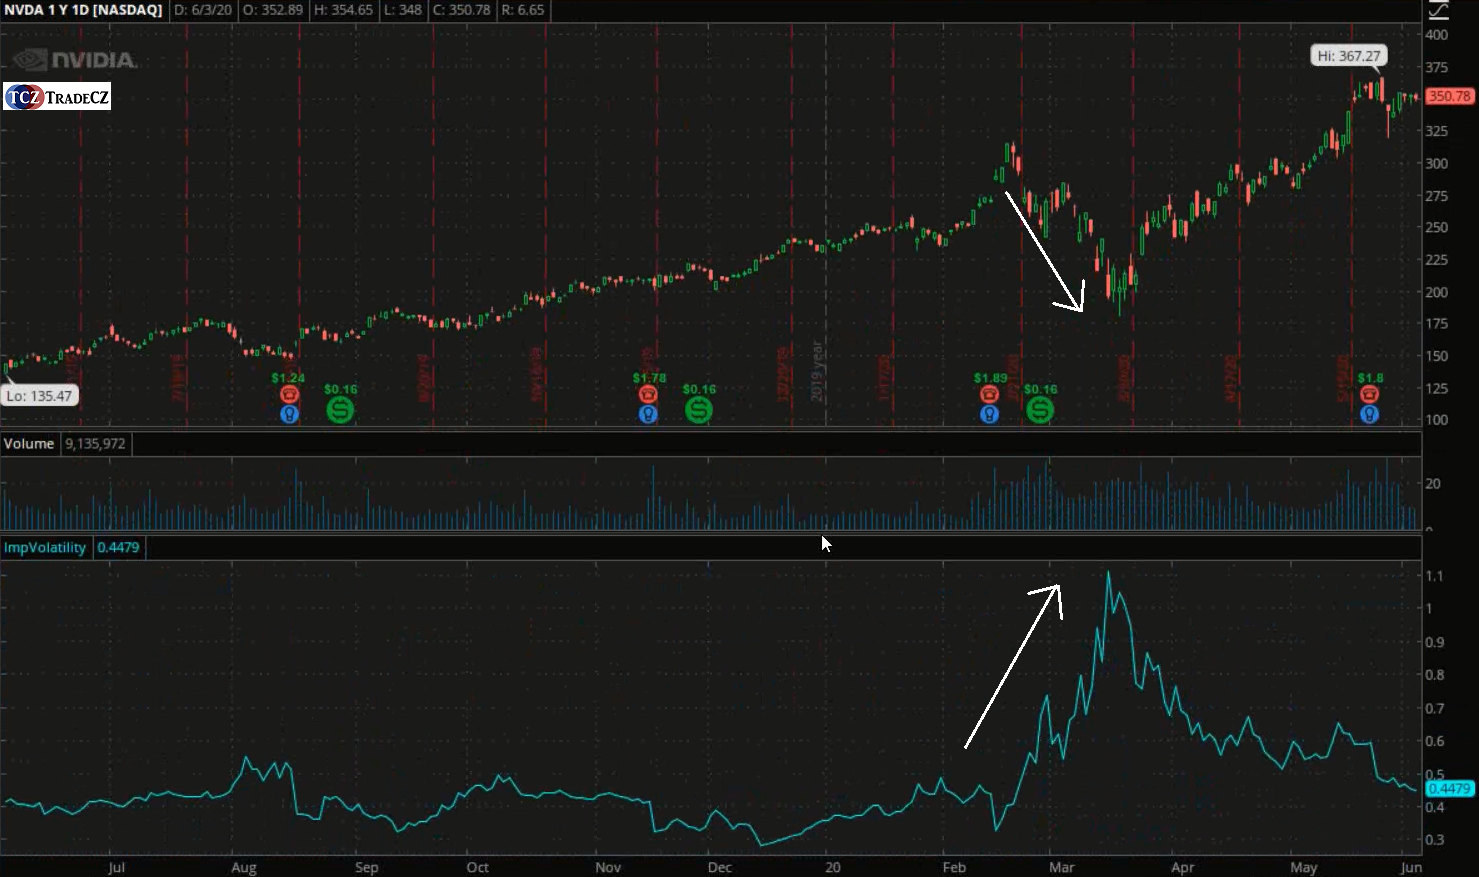Open the first green dividend dollar icon
Image resolution: width=1479 pixels, height=877 pixels.
340,409
